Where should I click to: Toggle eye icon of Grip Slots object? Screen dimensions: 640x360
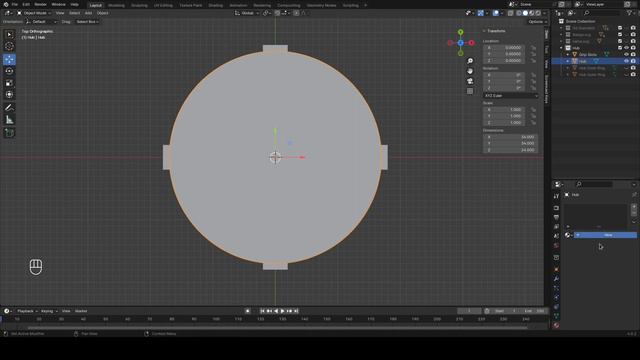(627, 54)
